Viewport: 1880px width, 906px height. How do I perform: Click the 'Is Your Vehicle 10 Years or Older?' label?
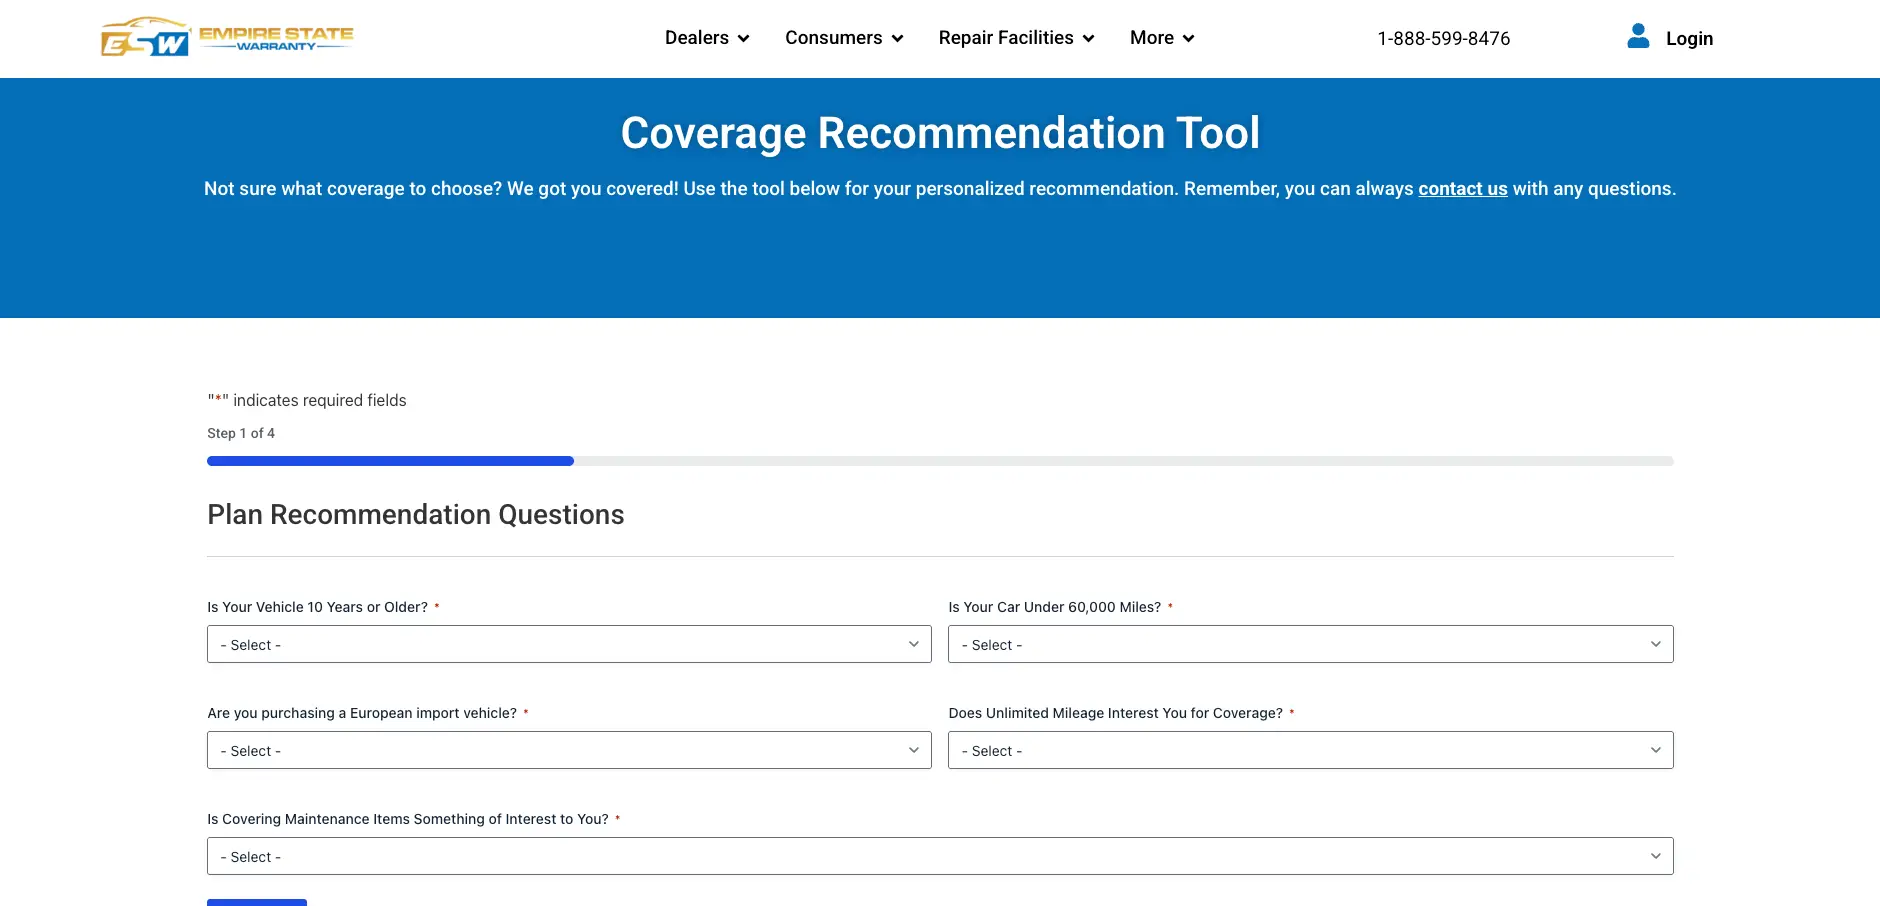(x=318, y=607)
